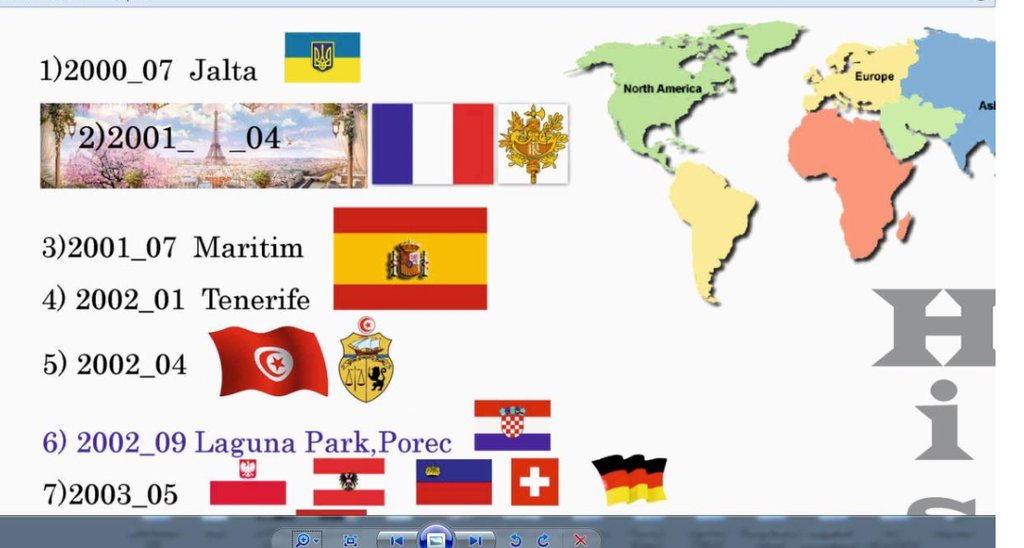
Task: Rotate the picture counterclockwise
Action: 515,540
